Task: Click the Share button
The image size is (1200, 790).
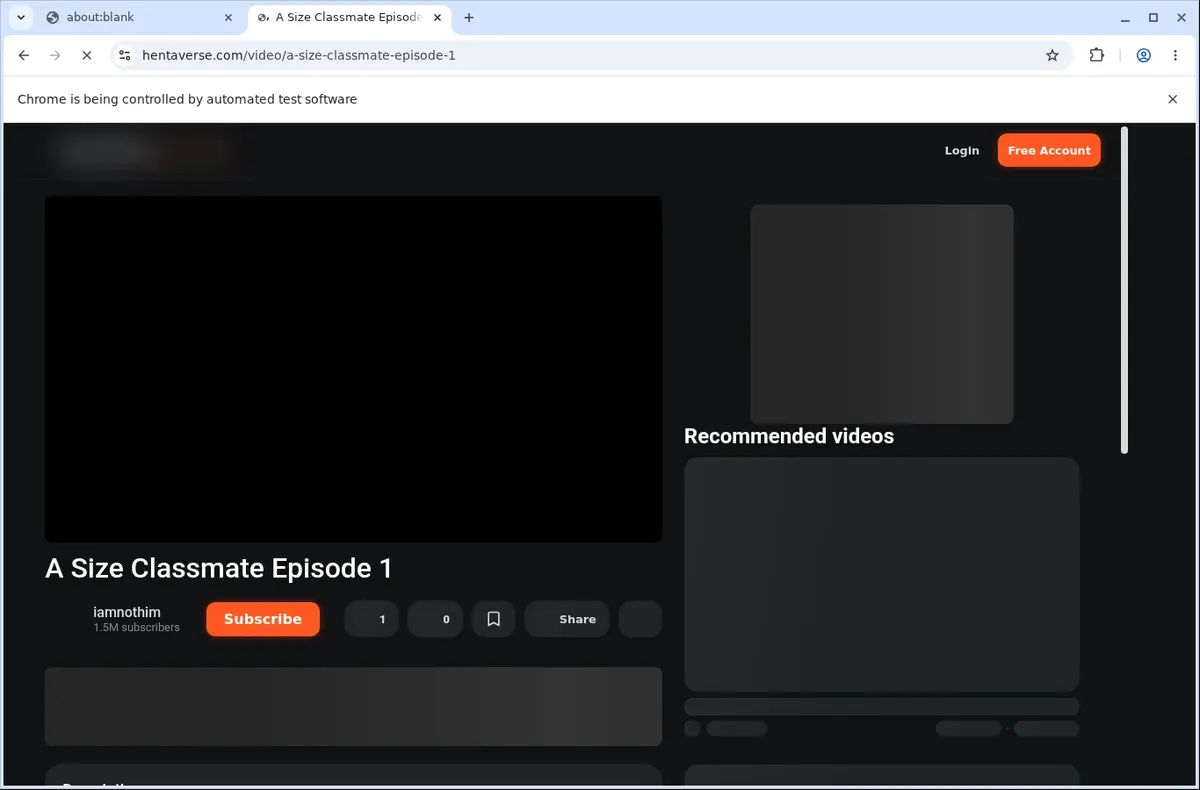Action: tap(567, 619)
